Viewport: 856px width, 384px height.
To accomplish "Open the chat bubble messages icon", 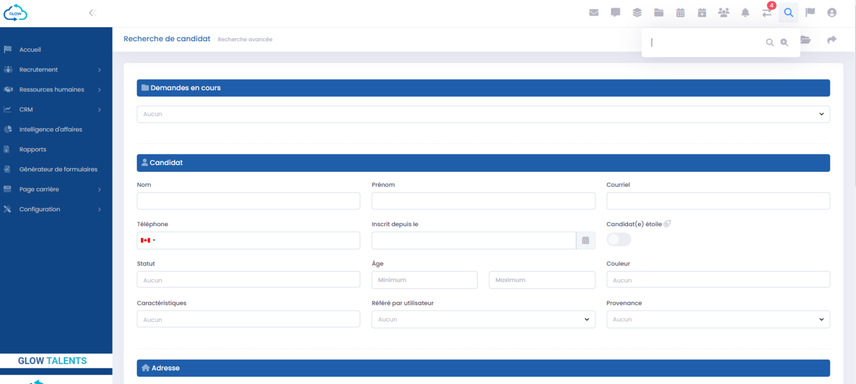I will pyautogui.click(x=615, y=13).
